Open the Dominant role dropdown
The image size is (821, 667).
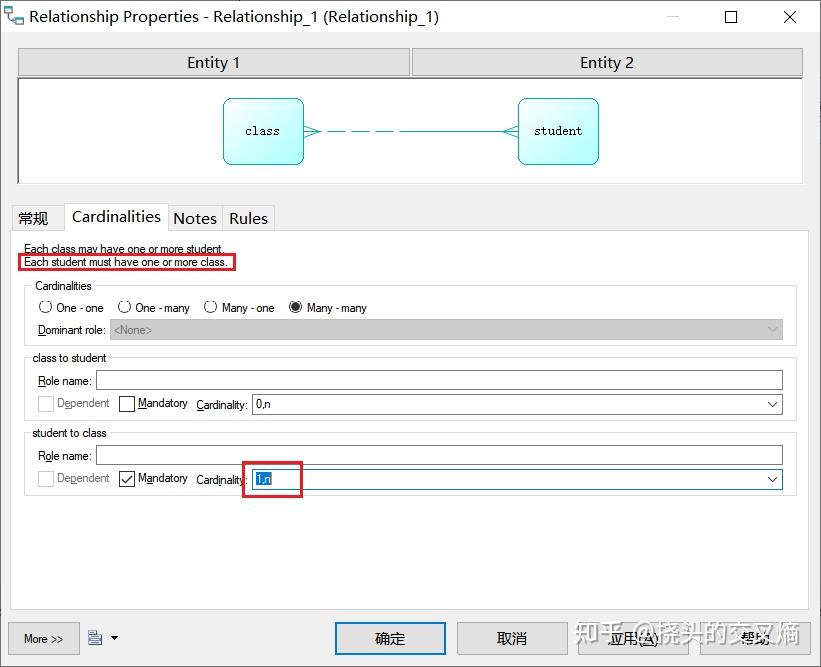pyautogui.click(x=771, y=329)
